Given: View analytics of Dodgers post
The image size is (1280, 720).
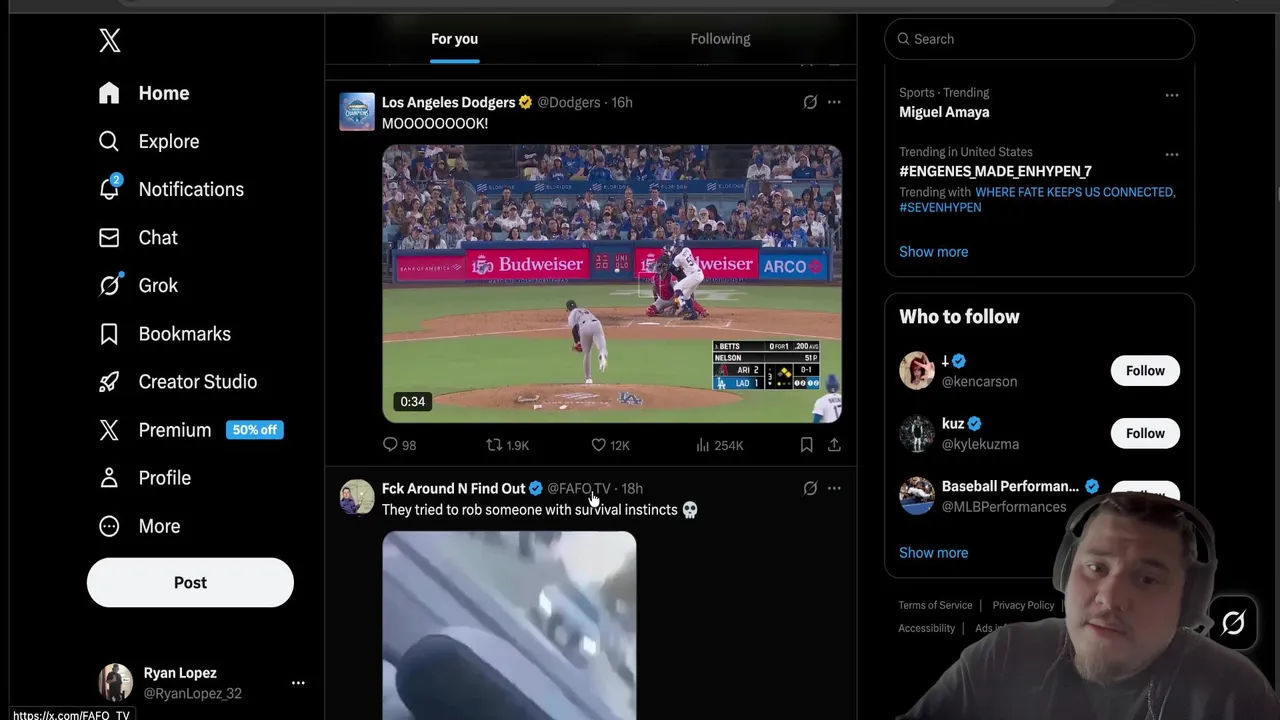Looking at the screenshot, I should [x=719, y=445].
